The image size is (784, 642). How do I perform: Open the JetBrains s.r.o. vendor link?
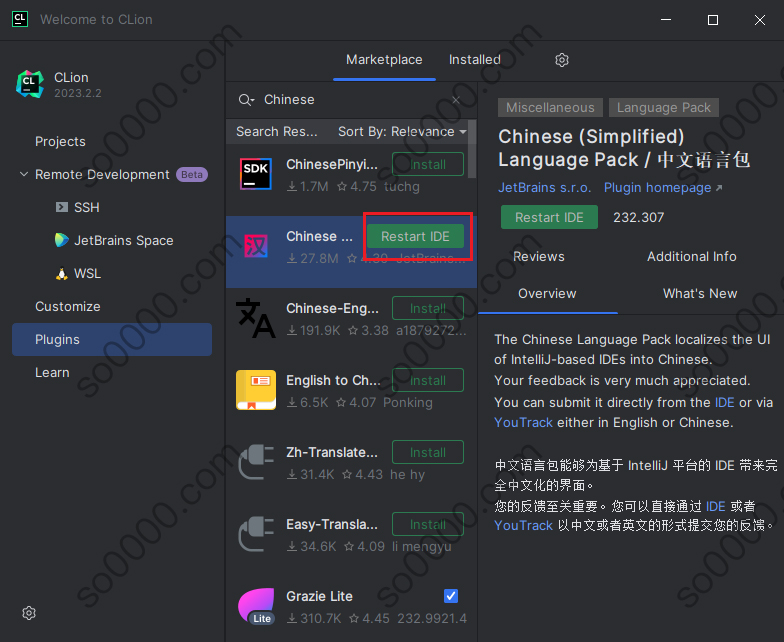544,188
